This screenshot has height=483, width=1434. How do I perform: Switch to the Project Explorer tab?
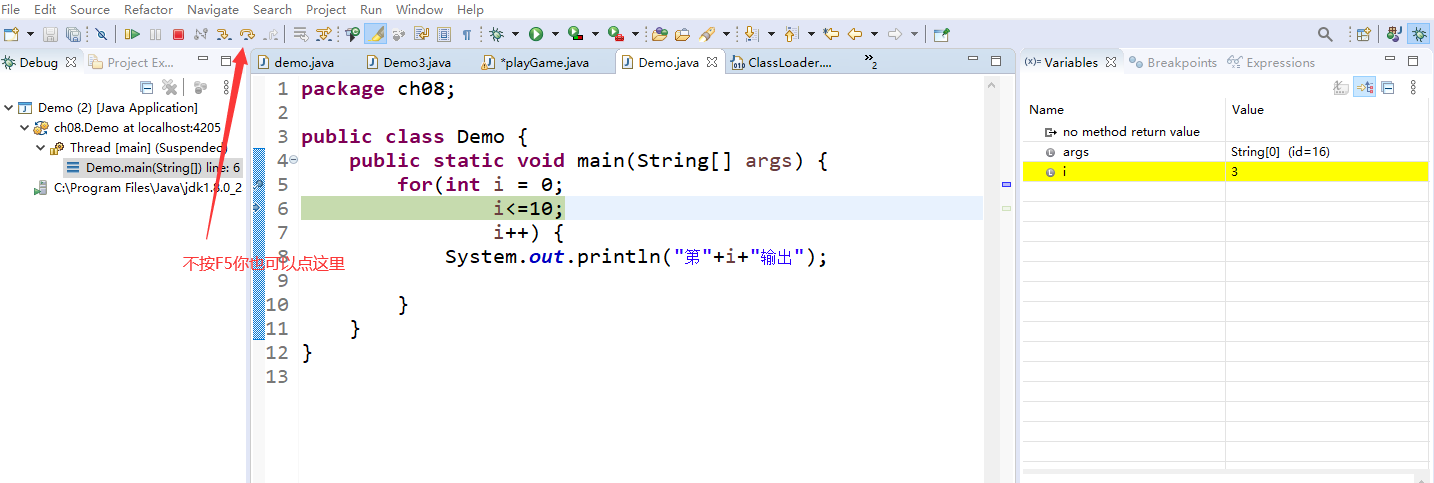[x=131, y=62]
